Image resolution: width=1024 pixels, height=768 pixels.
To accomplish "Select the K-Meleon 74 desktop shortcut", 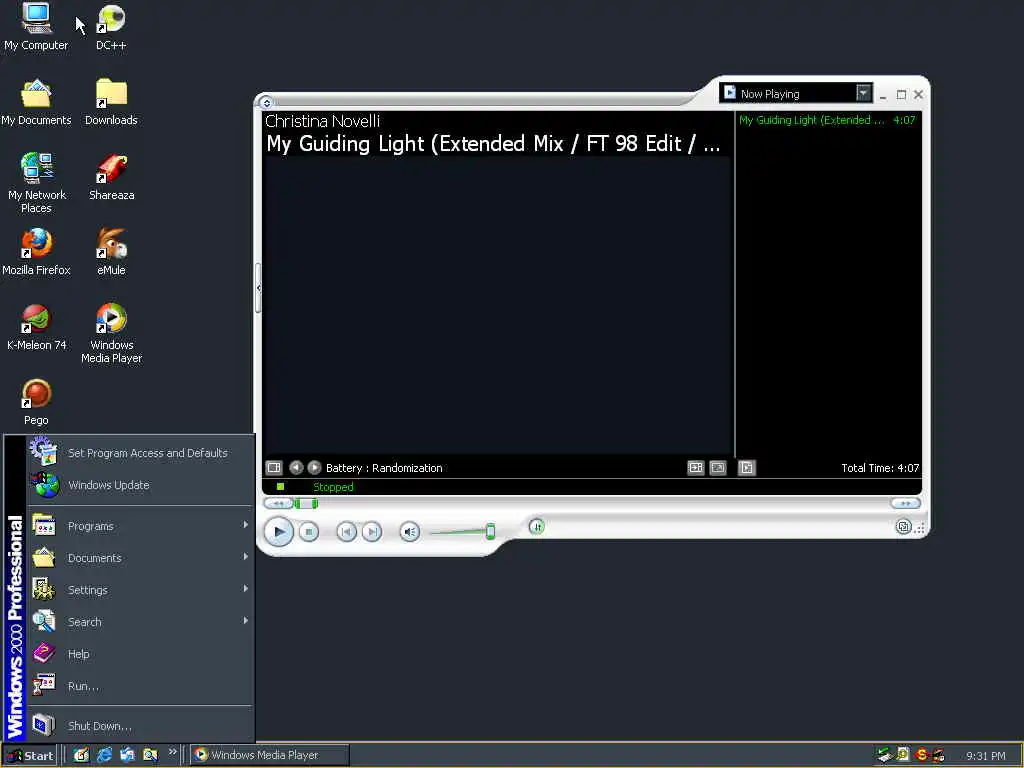I will (36, 328).
